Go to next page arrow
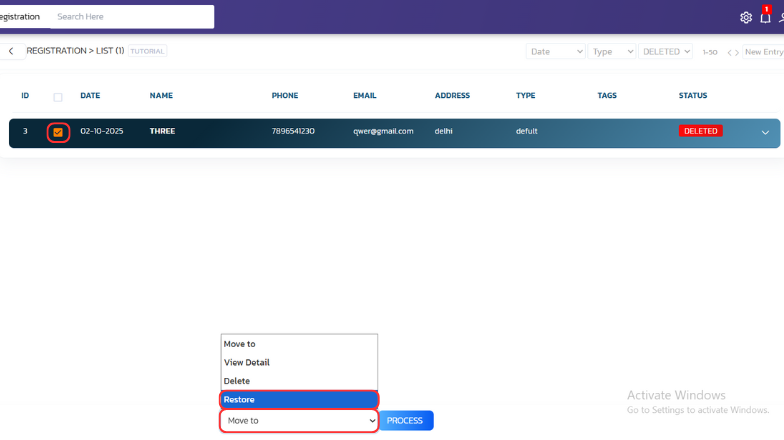Screen dimensions: 784x440 point(738,52)
